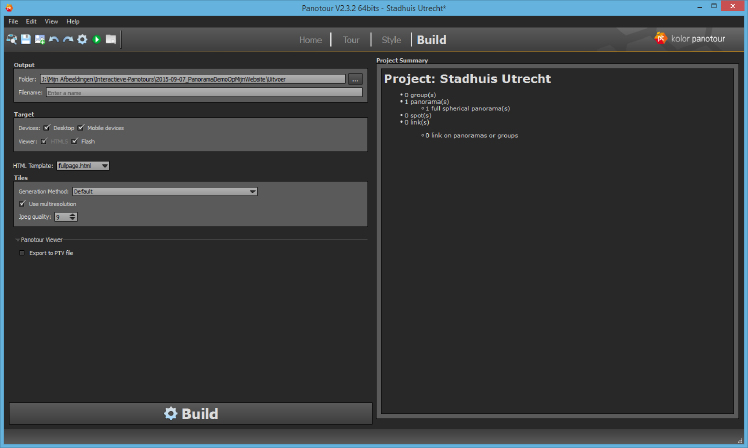Click the Jpeg quality spinner
The height and width of the screenshot is (448, 748).
66,217
